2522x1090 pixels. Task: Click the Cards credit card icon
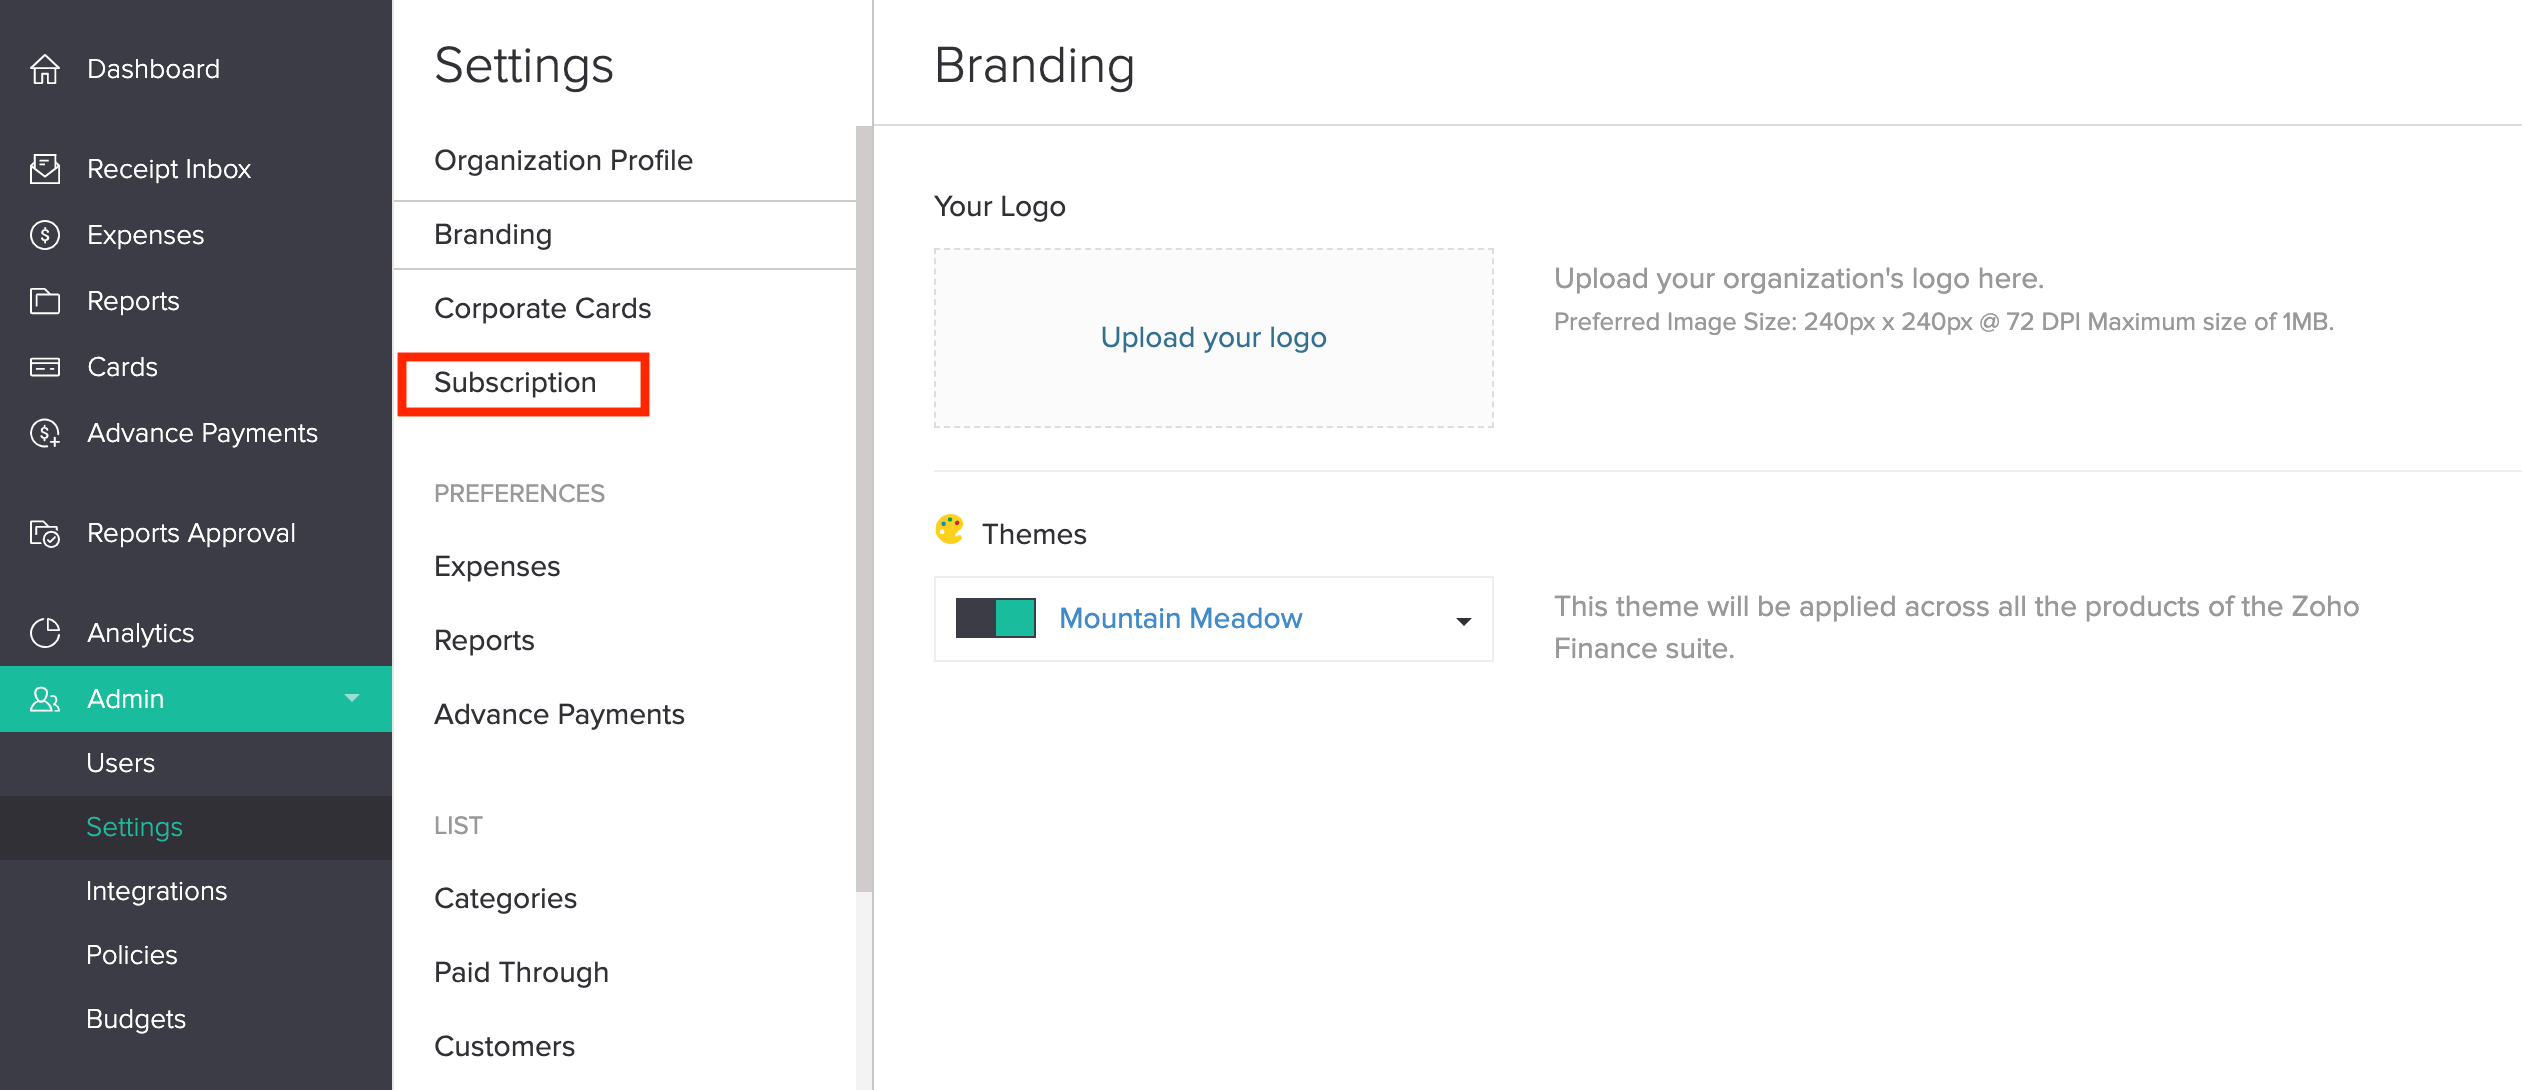click(x=45, y=367)
